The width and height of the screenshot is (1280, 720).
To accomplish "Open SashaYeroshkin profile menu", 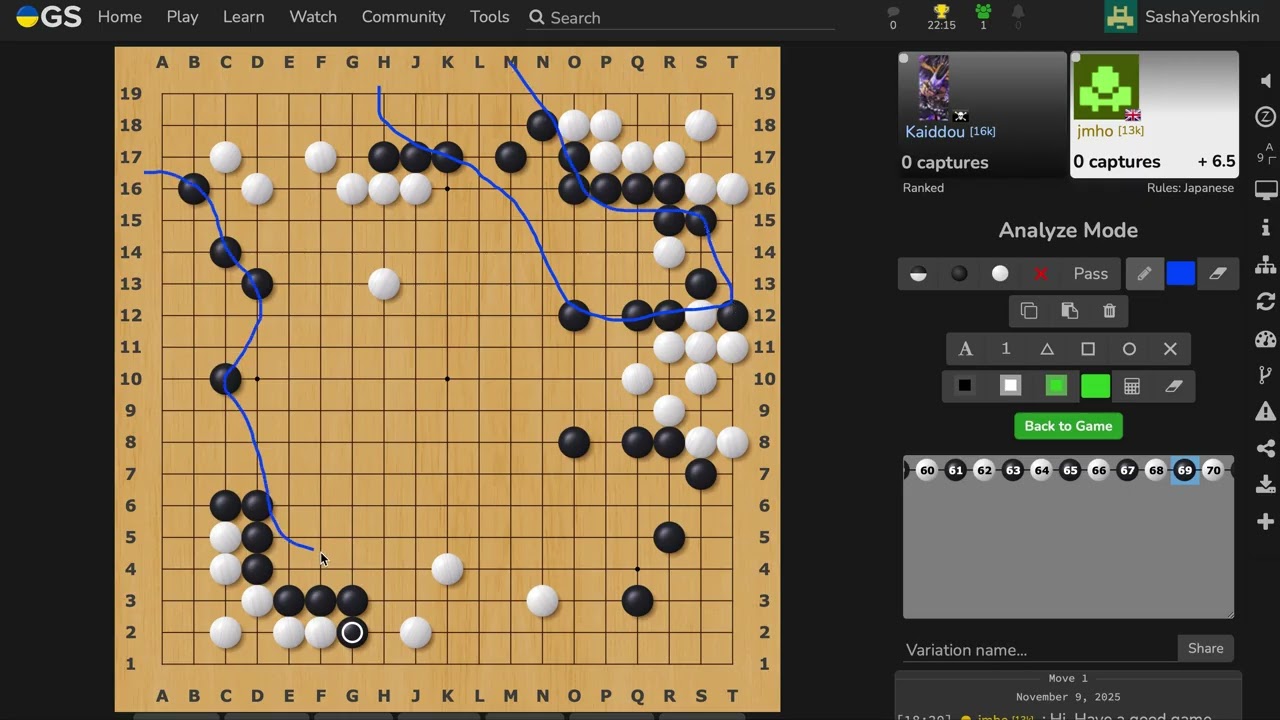I will click(x=1182, y=17).
